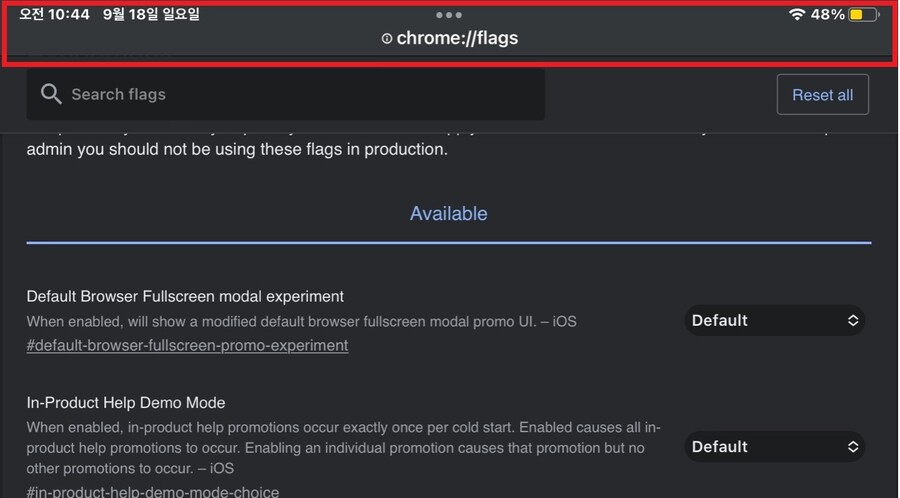This screenshot has width=900, height=498.
Task: Click the In-Product Help Demo Mode title
Action: 126,402
